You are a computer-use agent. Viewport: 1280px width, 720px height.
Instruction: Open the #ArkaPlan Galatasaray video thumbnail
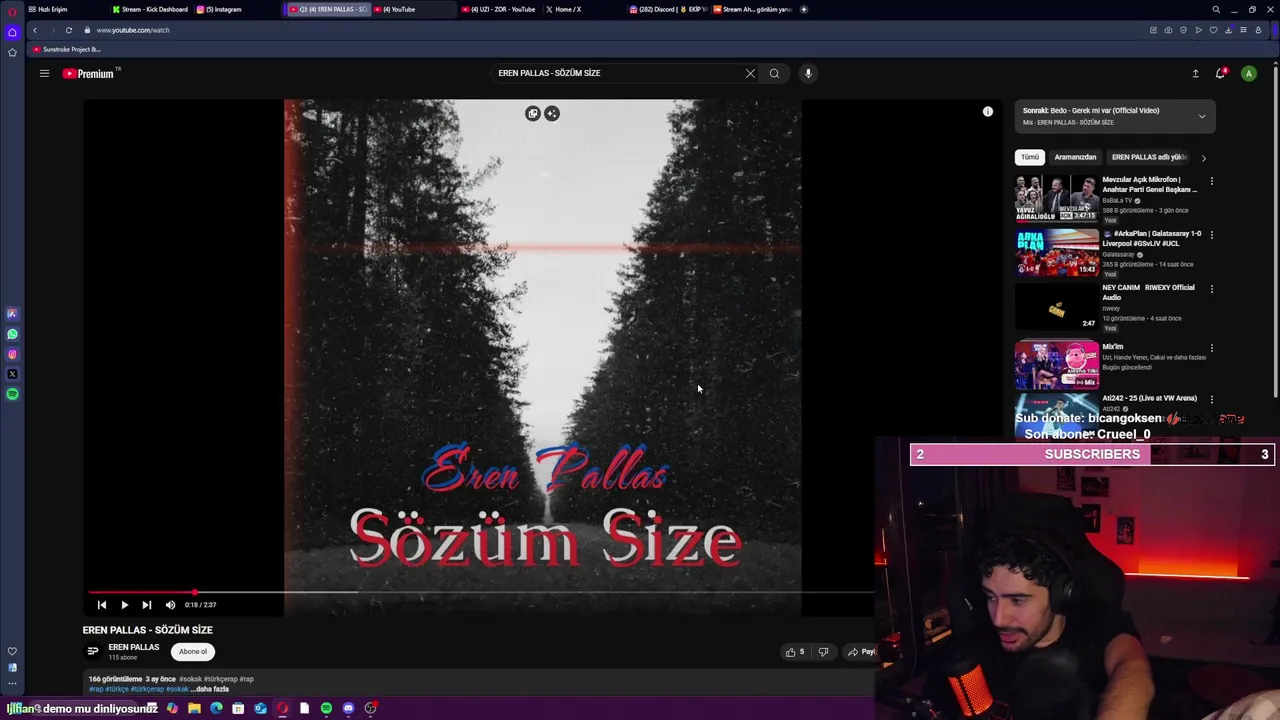(x=1057, y=252)
